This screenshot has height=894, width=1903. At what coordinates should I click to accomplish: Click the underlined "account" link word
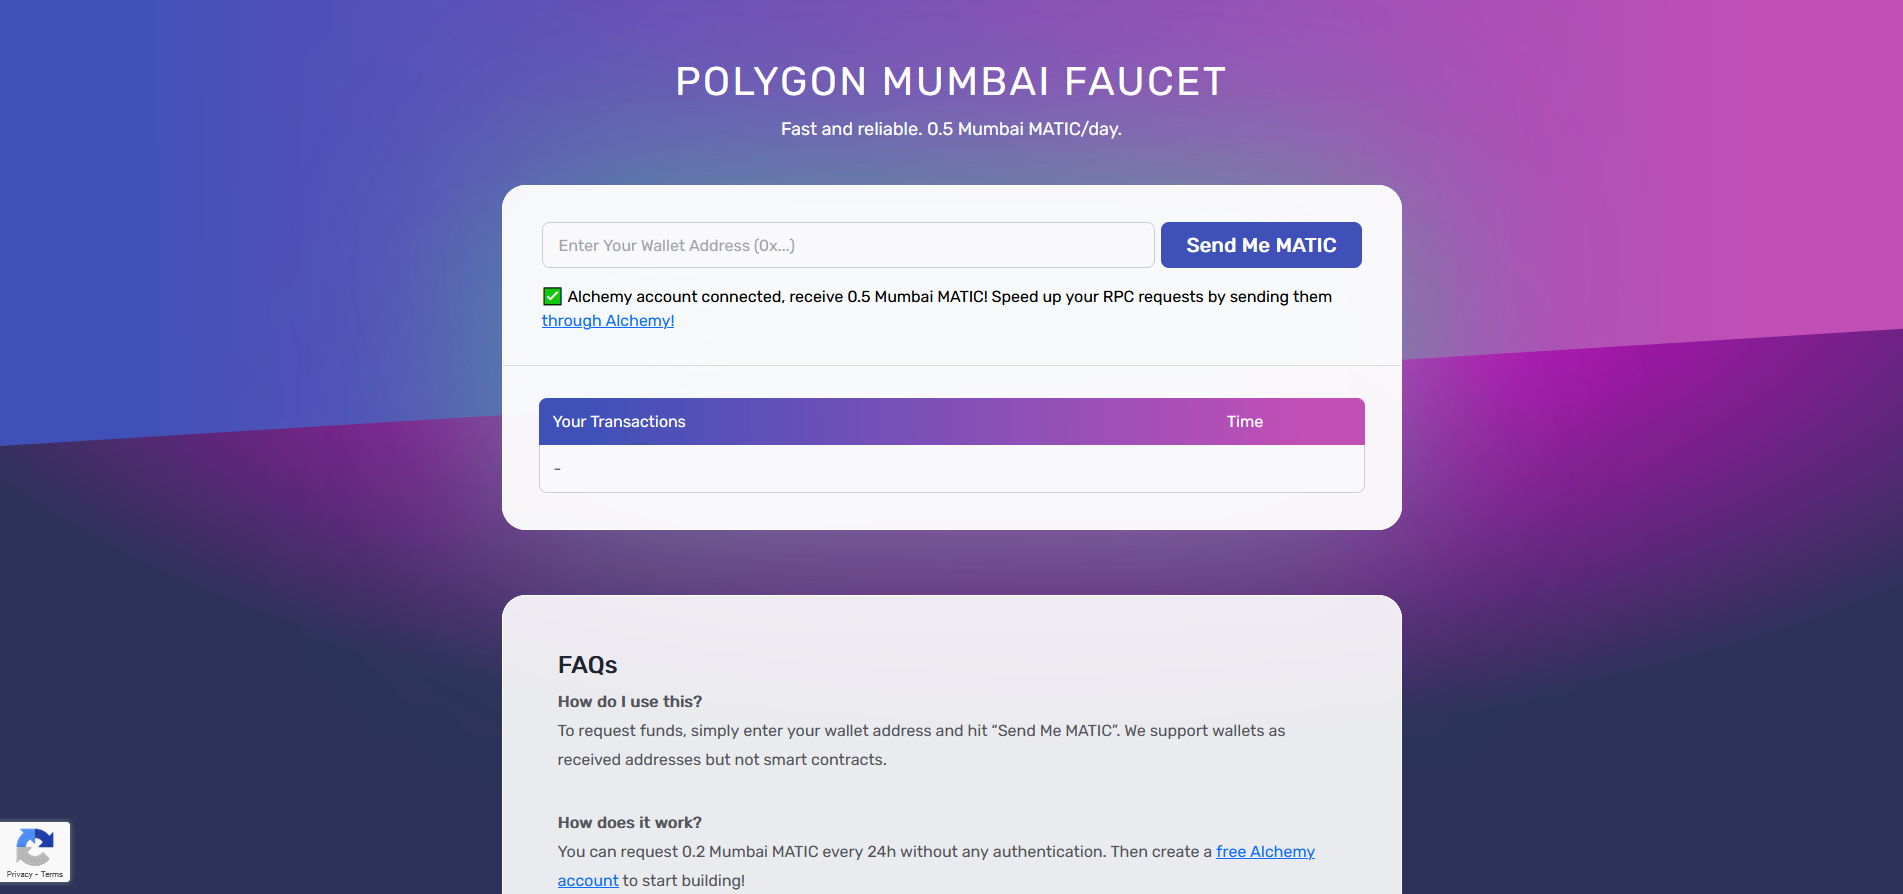588,881
